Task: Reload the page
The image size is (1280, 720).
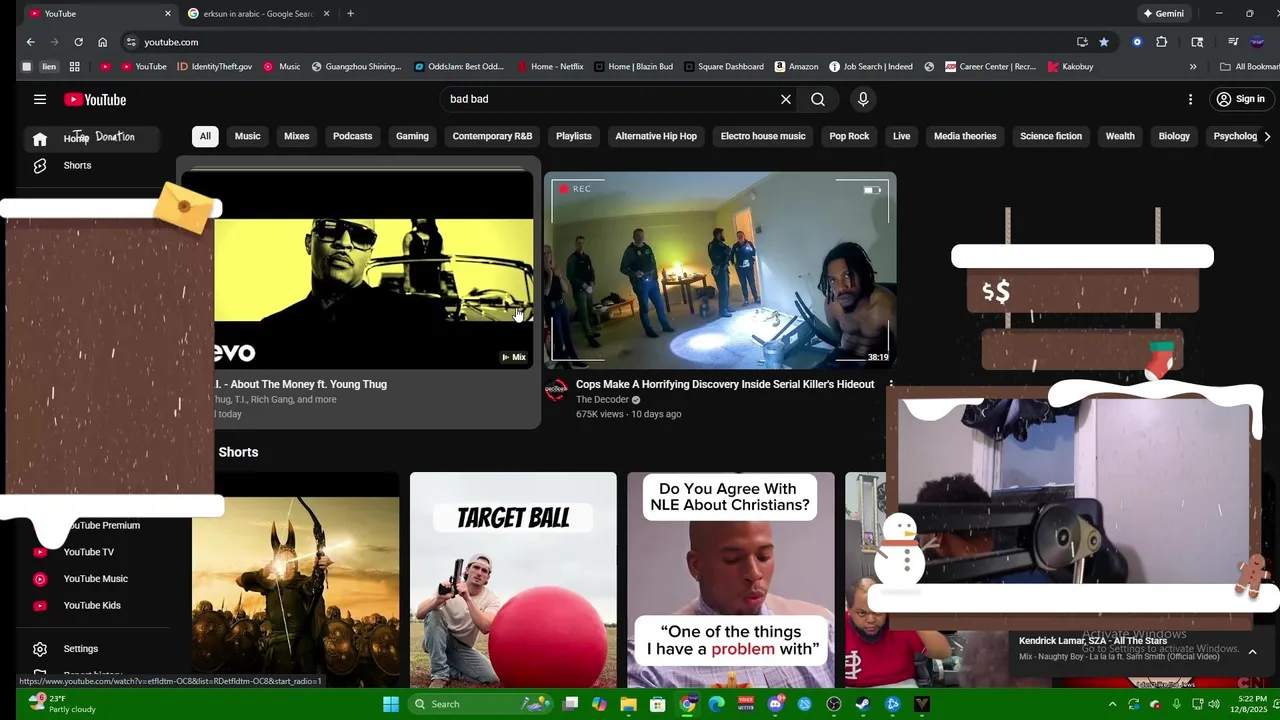Action: [78, 42]
